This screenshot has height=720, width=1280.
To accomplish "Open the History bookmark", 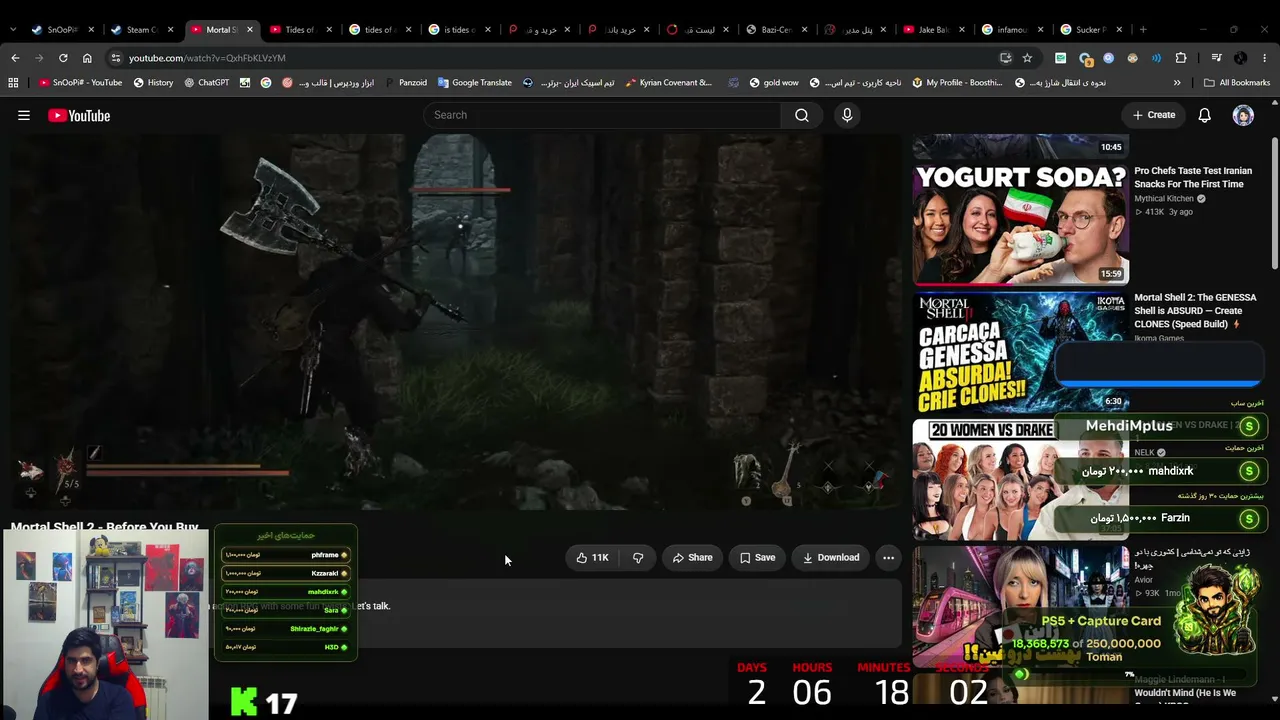I will point(153,83).
